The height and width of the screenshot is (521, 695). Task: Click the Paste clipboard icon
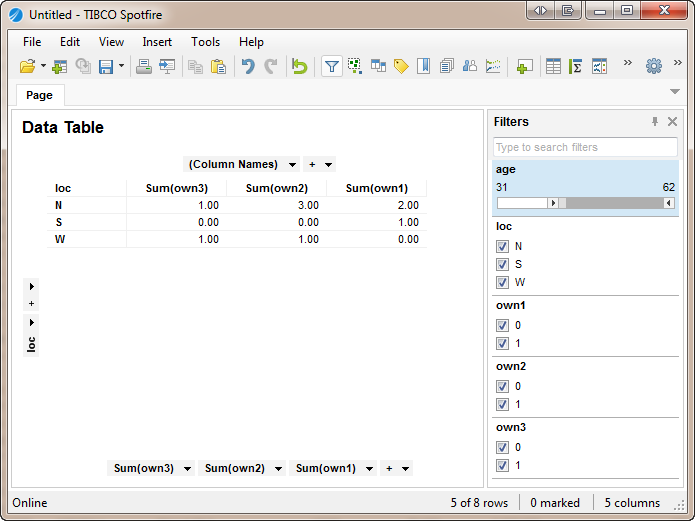[x=218, y=66]
